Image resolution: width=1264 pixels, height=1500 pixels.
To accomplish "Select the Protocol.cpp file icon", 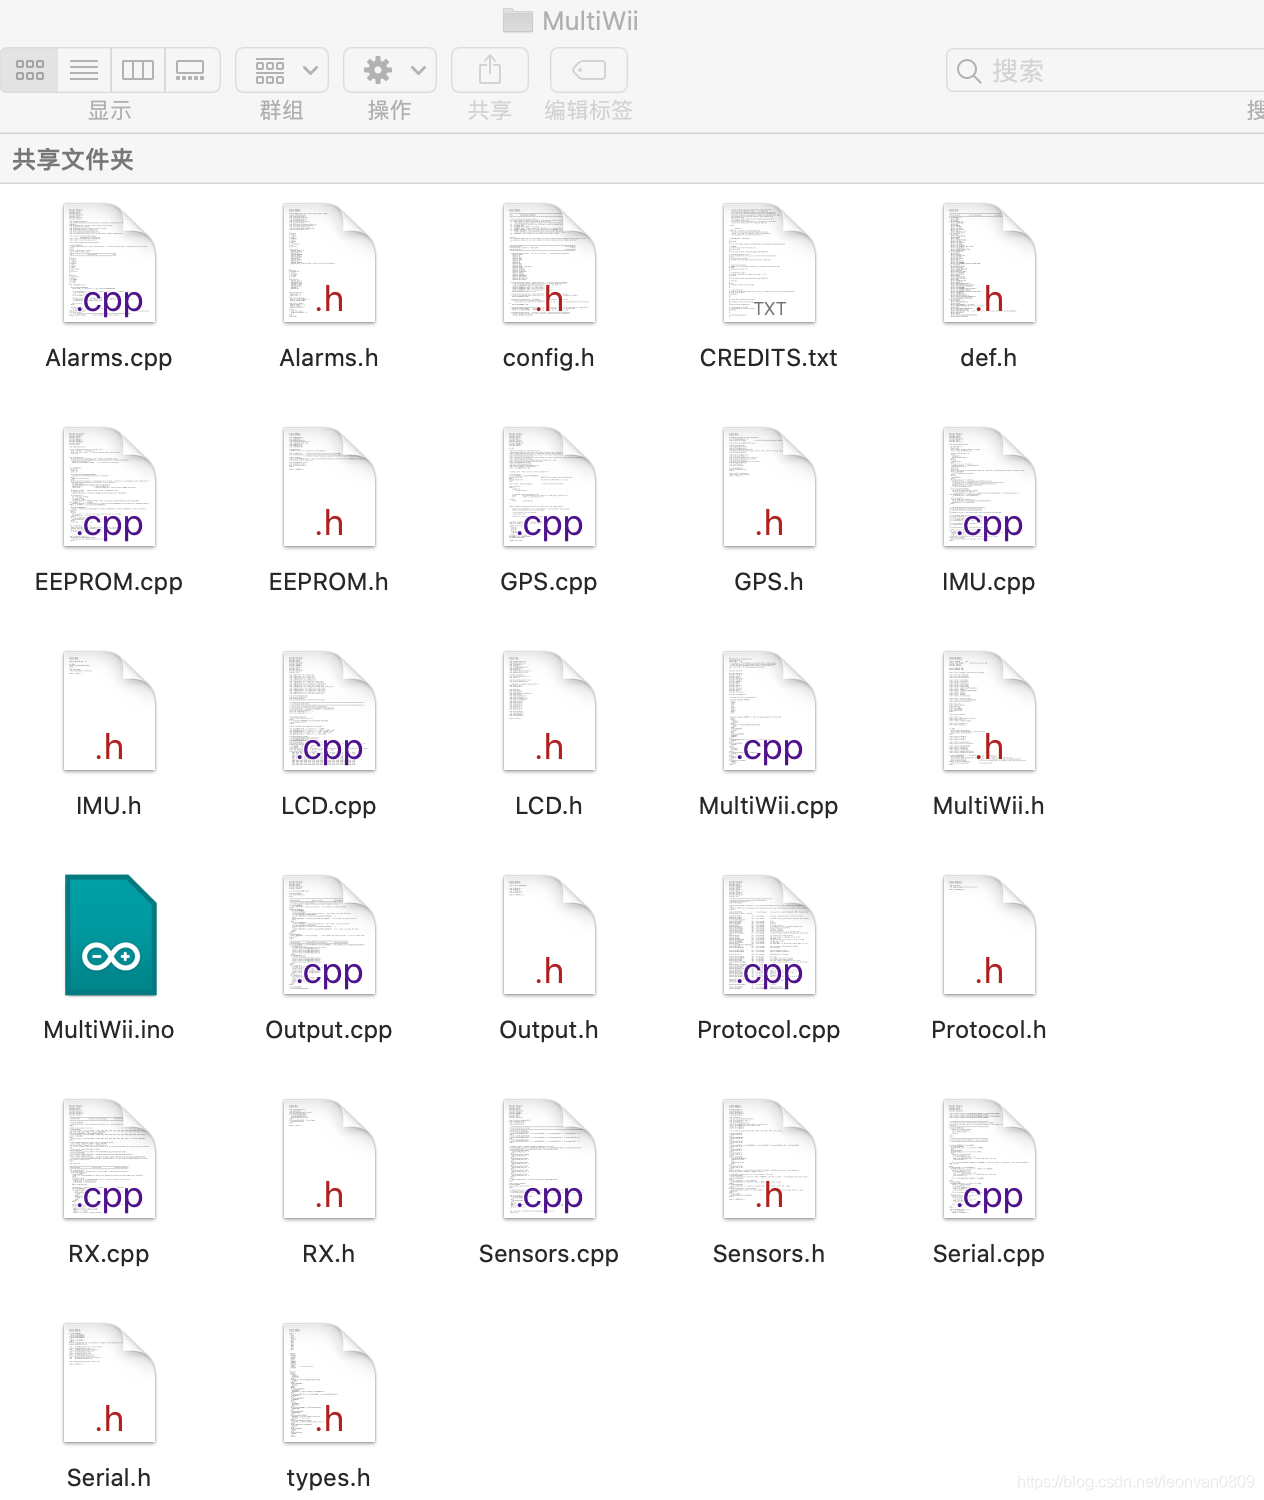I will 770,935.
